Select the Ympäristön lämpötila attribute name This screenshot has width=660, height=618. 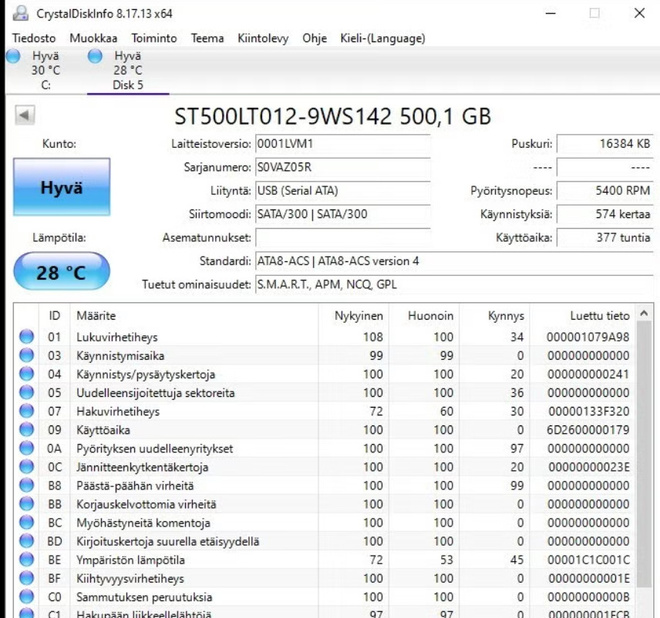130,560
